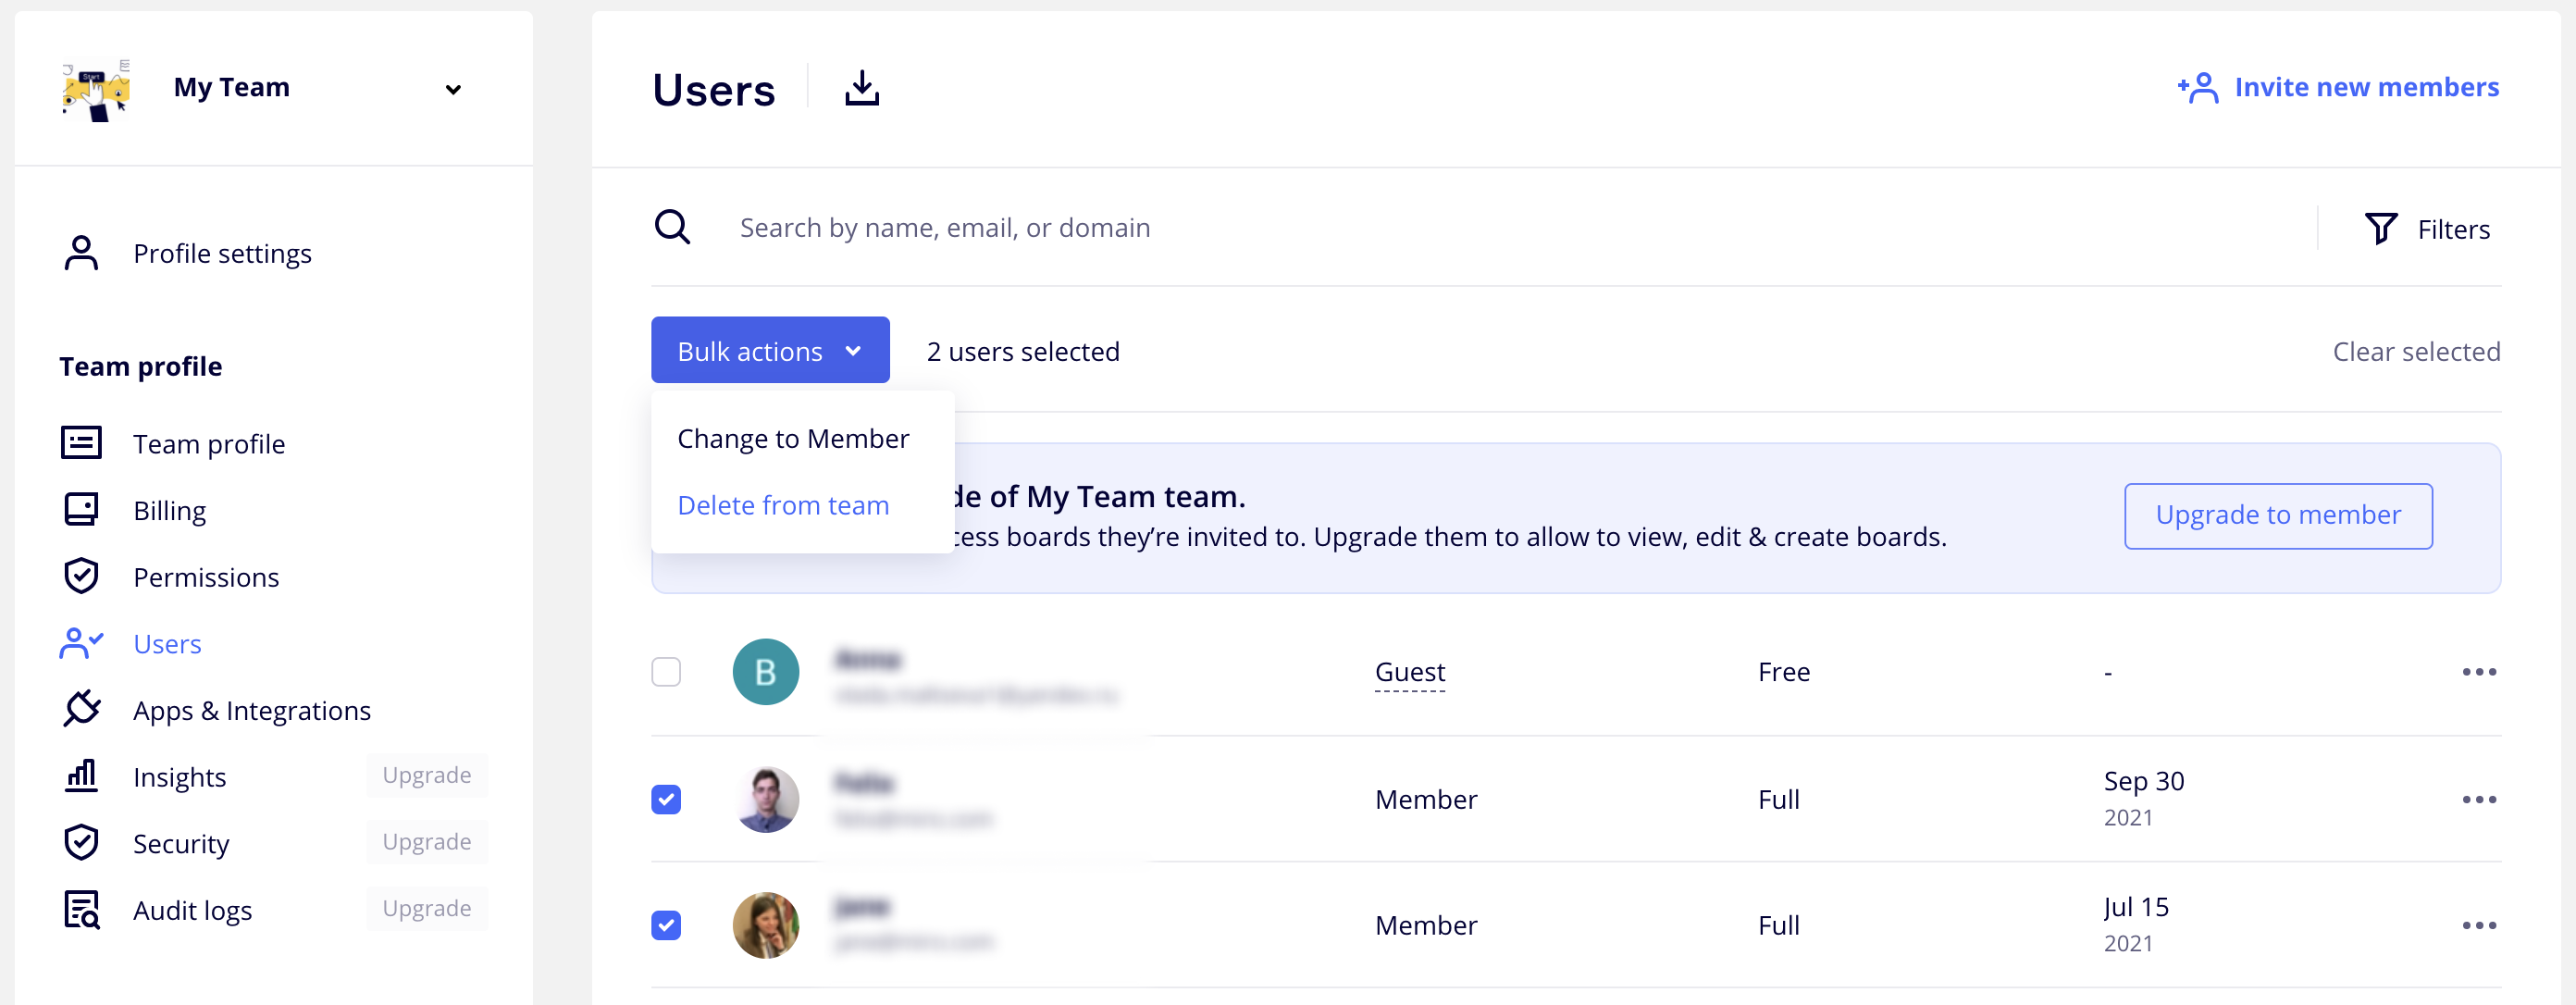Check the Guest user row checkbox

point(666,672)
